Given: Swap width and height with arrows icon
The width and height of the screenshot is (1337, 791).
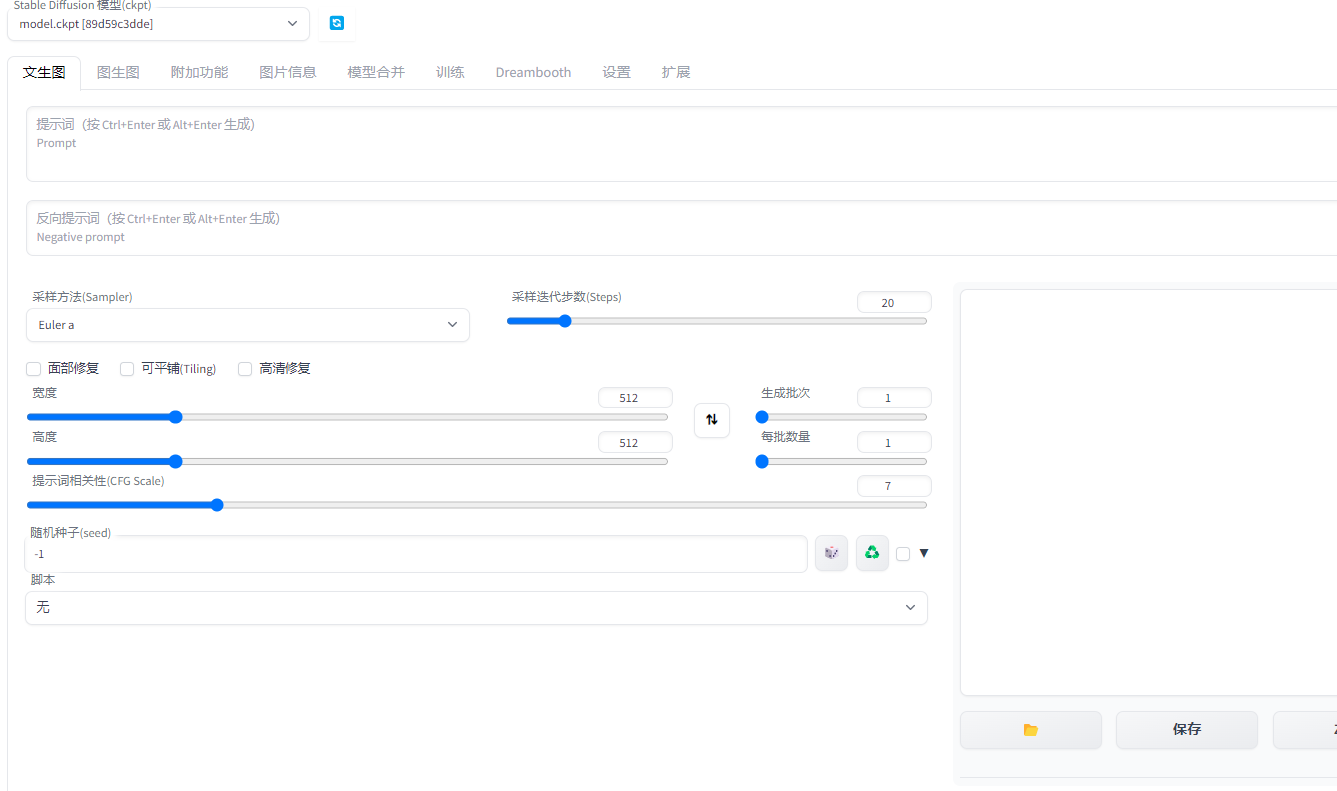Looking at the screenshot, I should 712,420.
